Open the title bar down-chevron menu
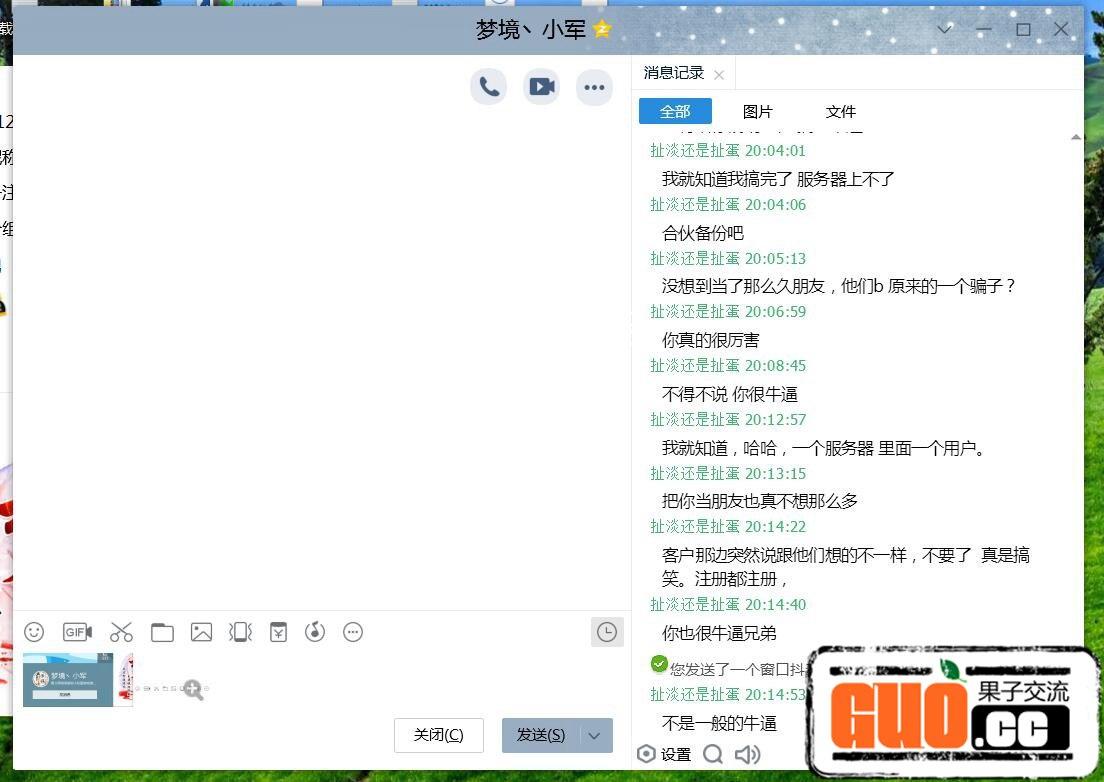1104x782 pixels. [x=944, y=30]
